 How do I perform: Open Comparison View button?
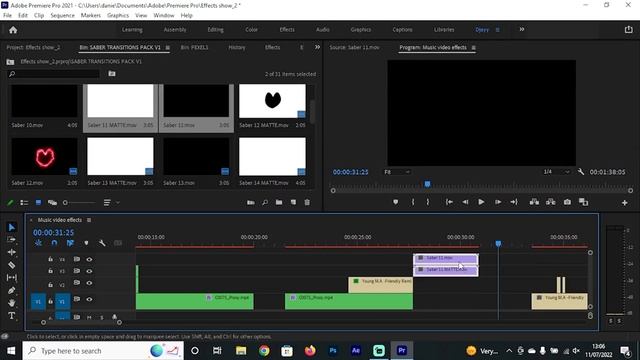pyautogui.click(x=583, y=202)
